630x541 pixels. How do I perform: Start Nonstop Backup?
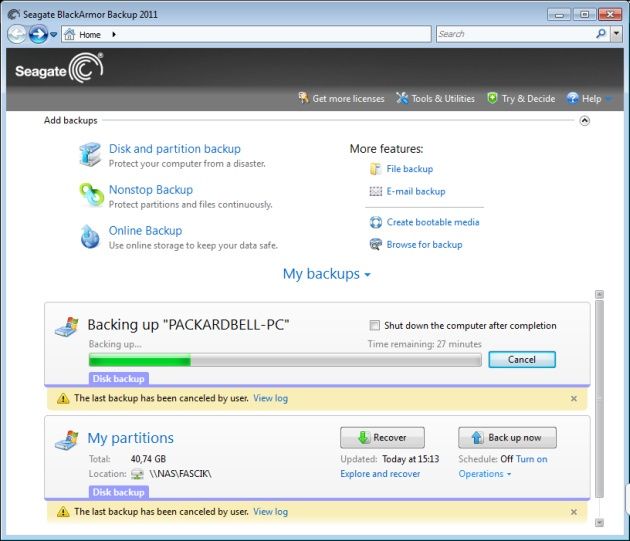click(x=151, y=190)
